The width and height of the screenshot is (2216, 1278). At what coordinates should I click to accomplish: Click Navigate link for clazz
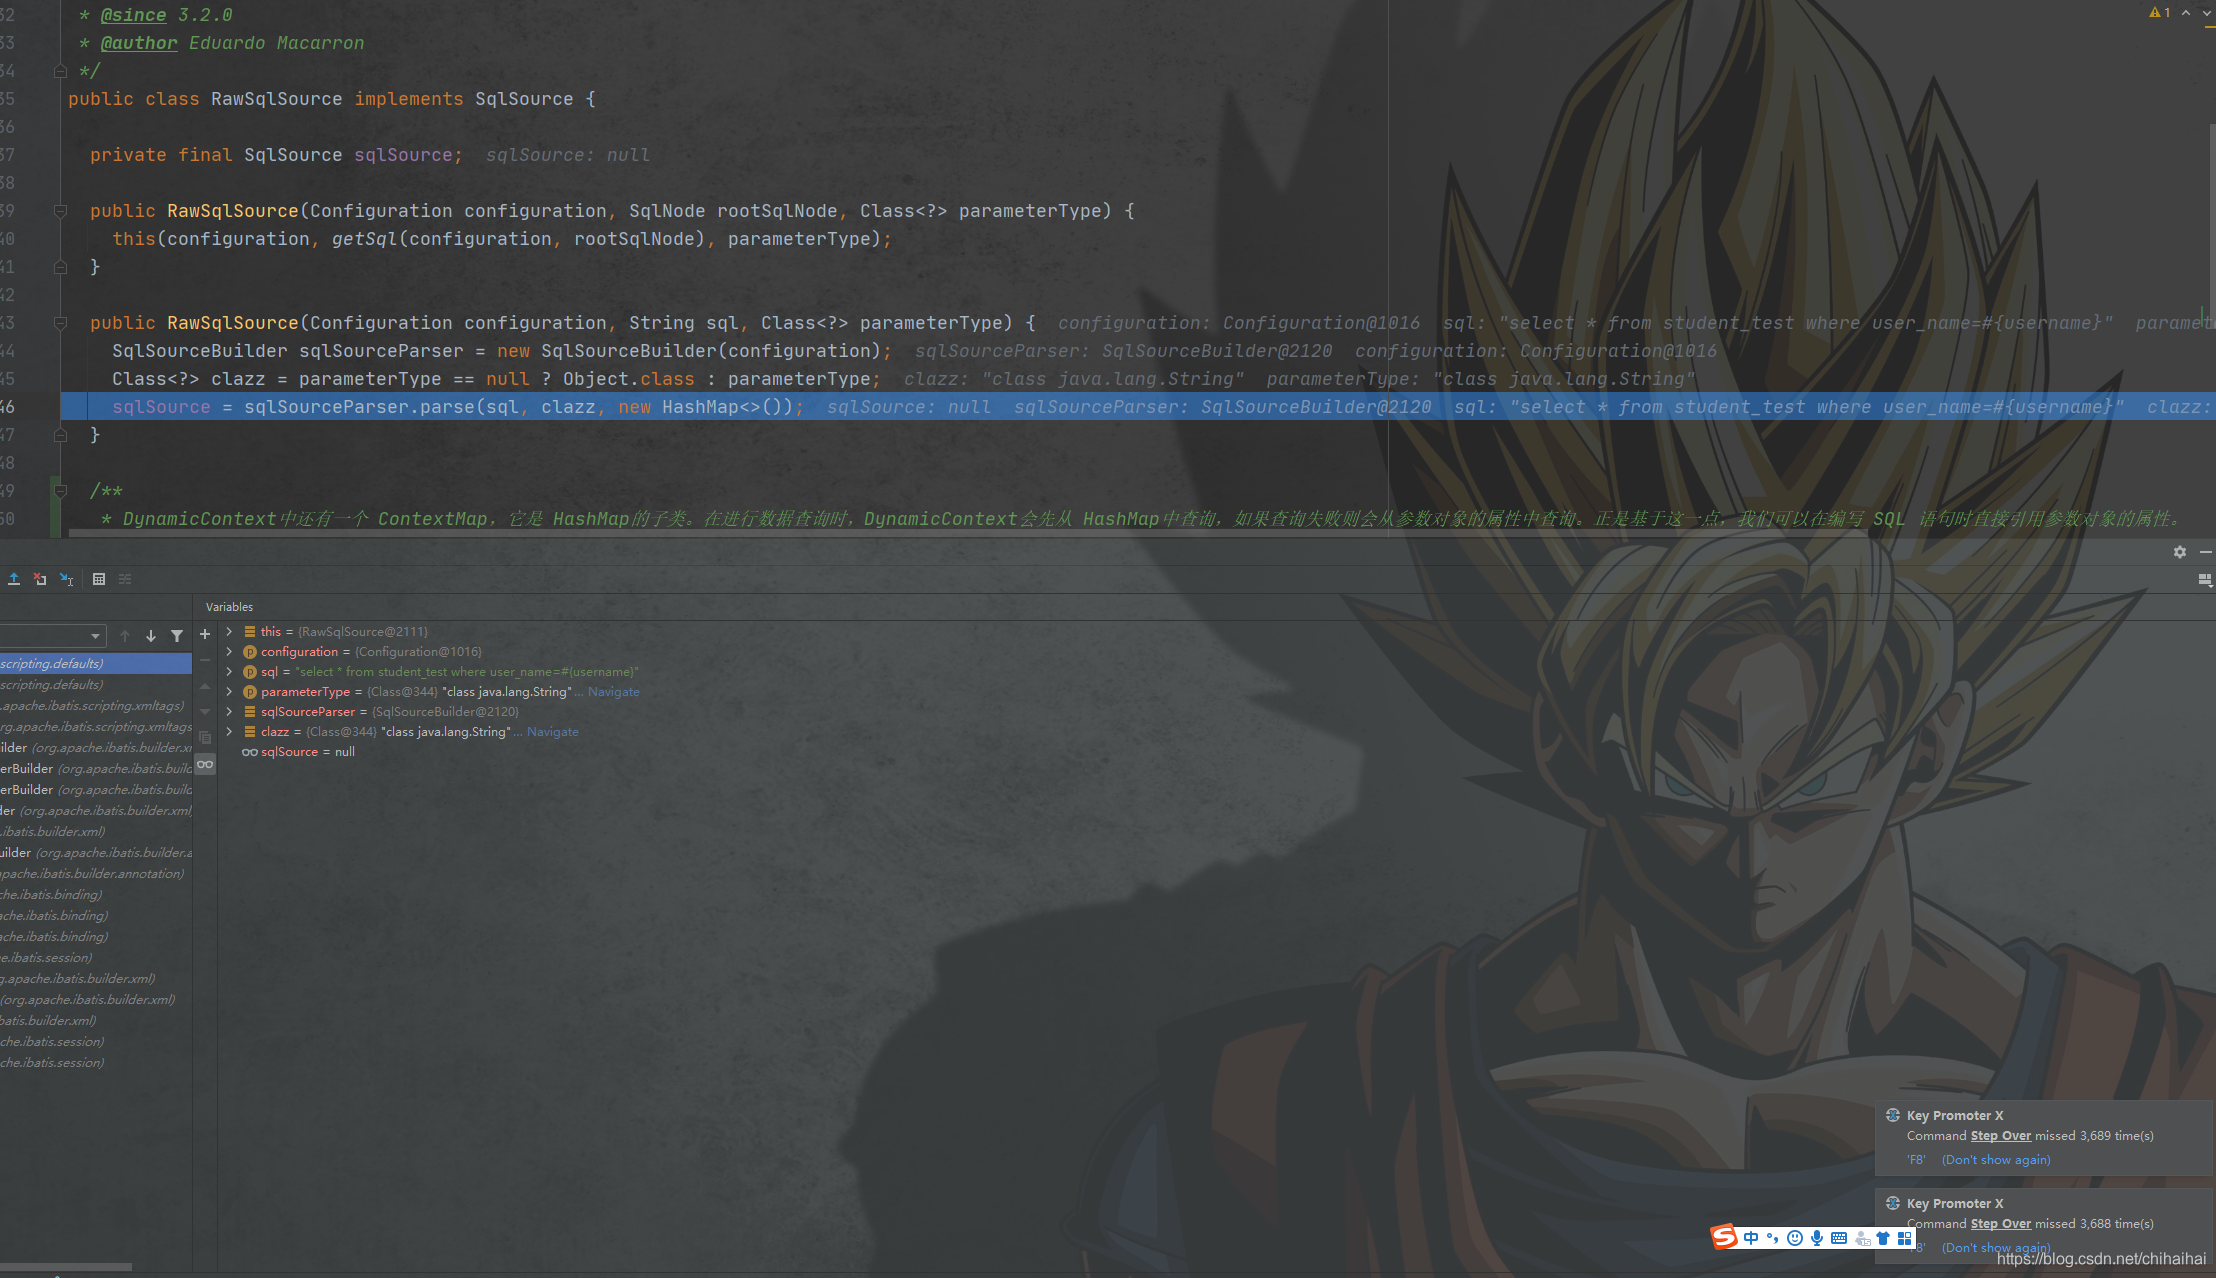(x=553, y=732)
